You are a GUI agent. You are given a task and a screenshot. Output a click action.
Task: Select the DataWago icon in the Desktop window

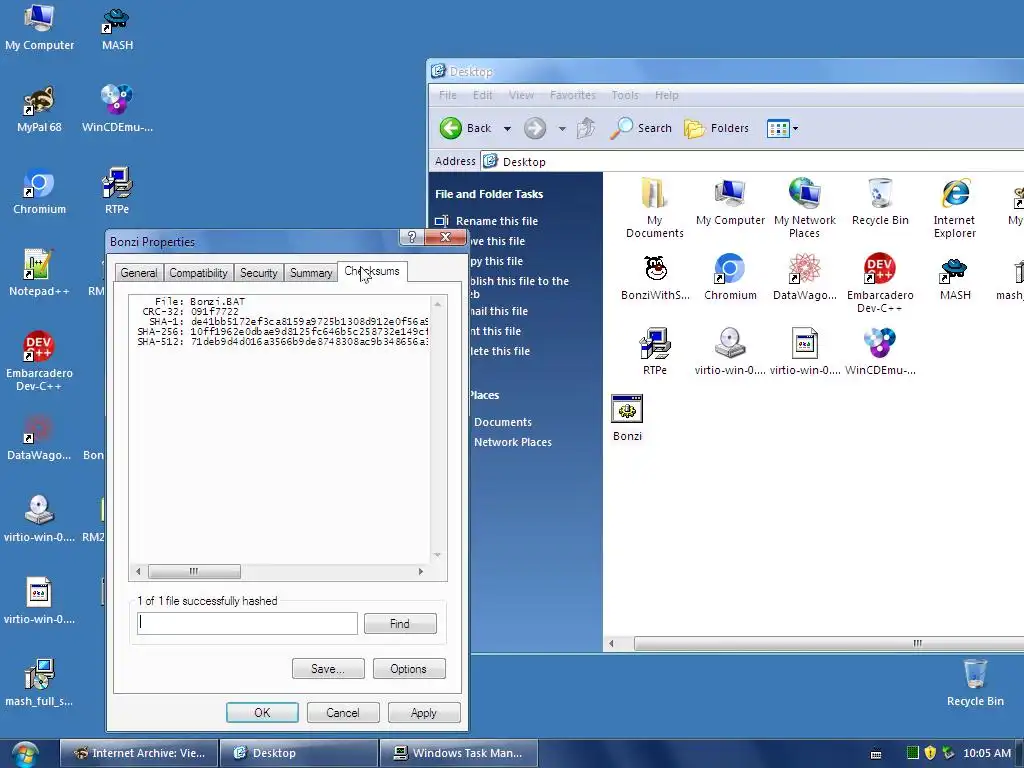pyautogui.click(x=805, y=277)
